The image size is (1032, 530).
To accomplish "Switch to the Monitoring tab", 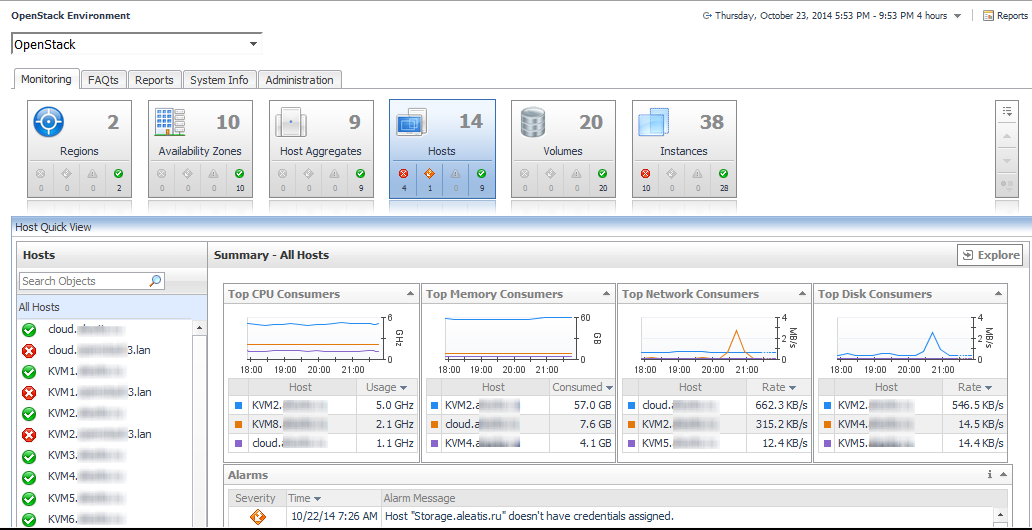I will tap(46, 80).
